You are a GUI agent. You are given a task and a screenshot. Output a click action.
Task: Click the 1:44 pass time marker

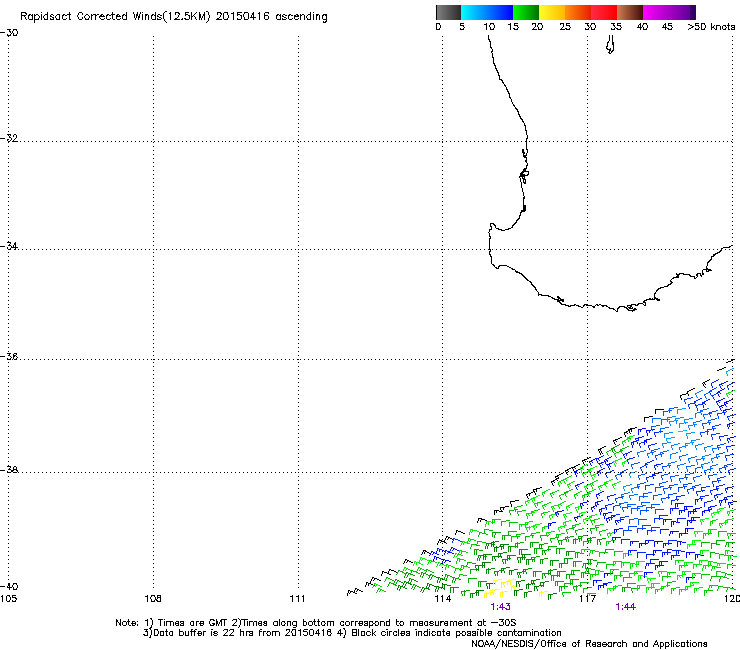click(x=625, y=607)
